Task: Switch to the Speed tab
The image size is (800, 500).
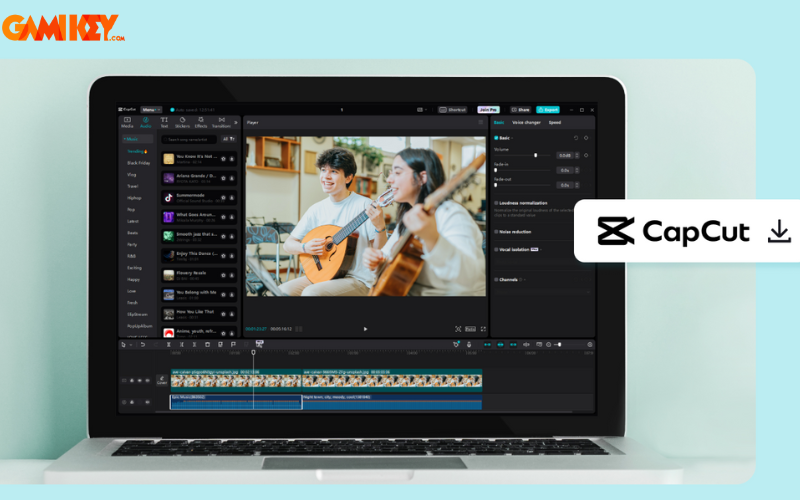Action: point(555,122)
